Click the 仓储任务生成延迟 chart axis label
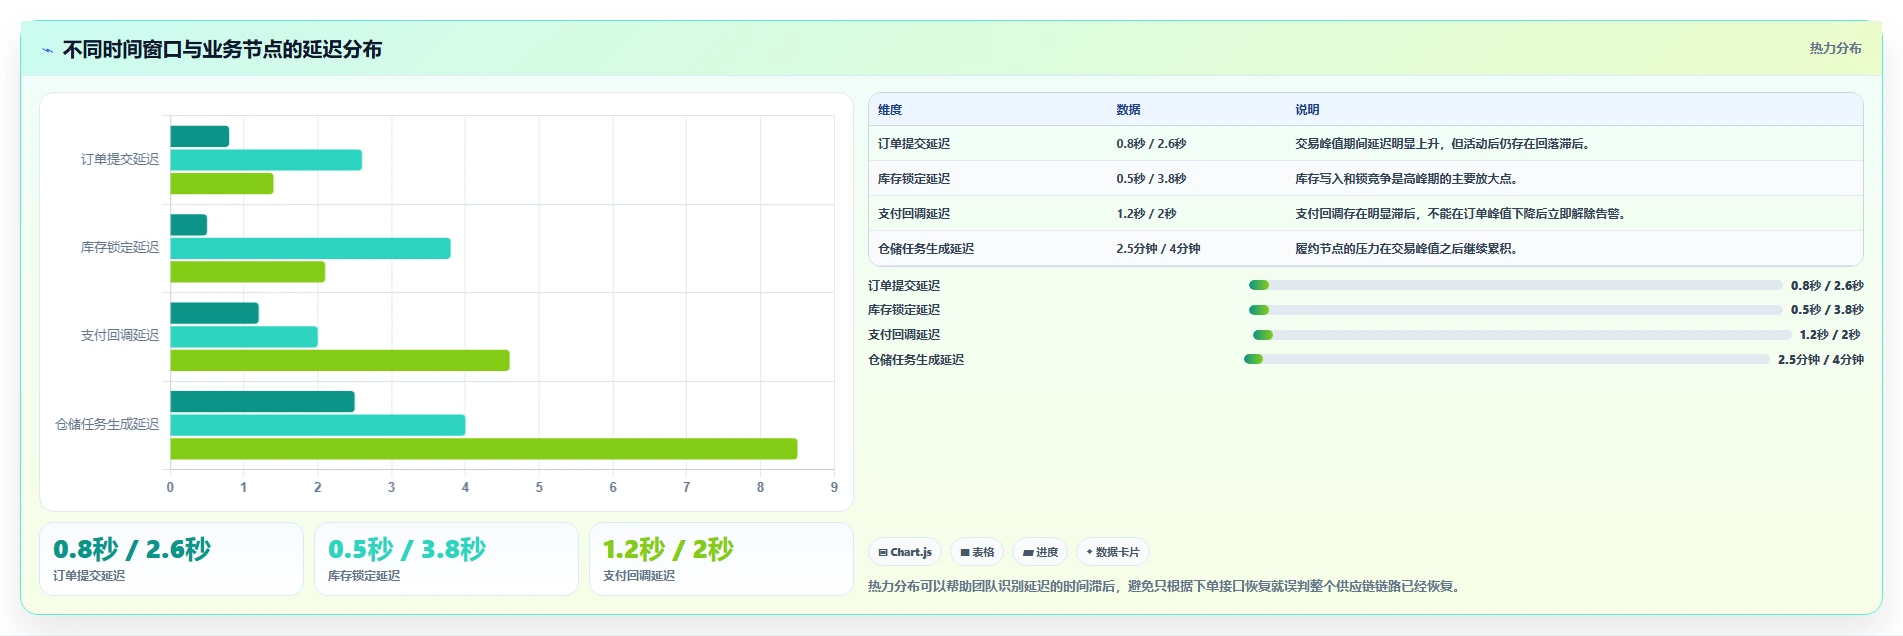The width and height of the screenshot is (1903, 636). point(107,424)
